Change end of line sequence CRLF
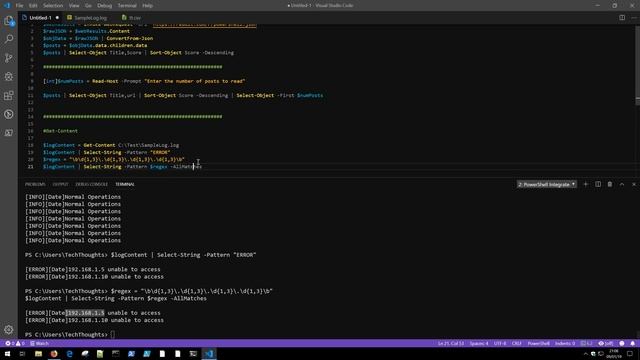Screen dimensions: 640x360 pos(516,343)
